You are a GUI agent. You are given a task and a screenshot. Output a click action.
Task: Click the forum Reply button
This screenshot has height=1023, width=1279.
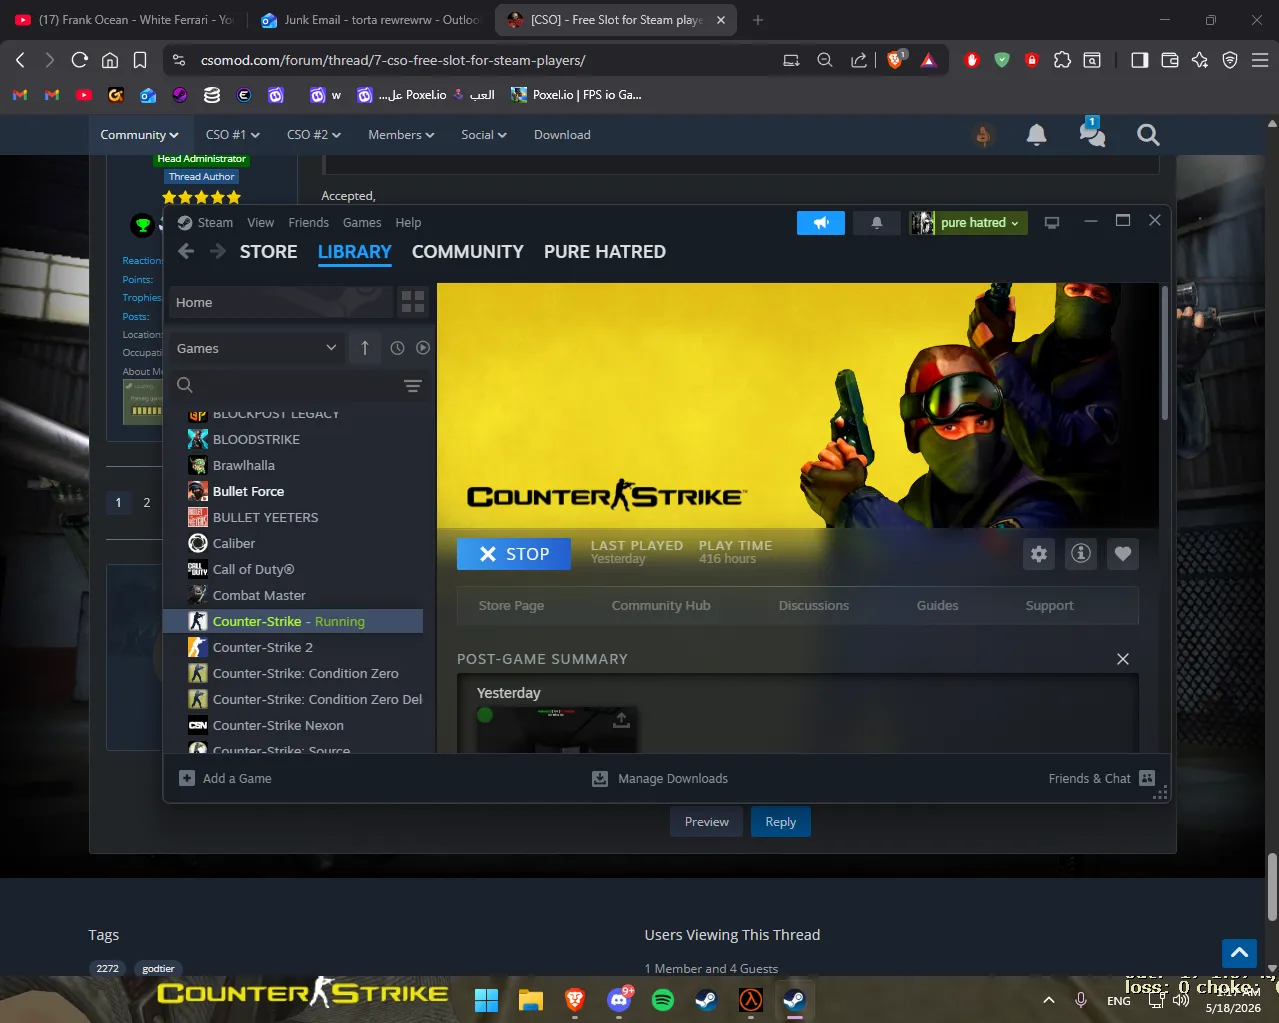click(781, 822)
